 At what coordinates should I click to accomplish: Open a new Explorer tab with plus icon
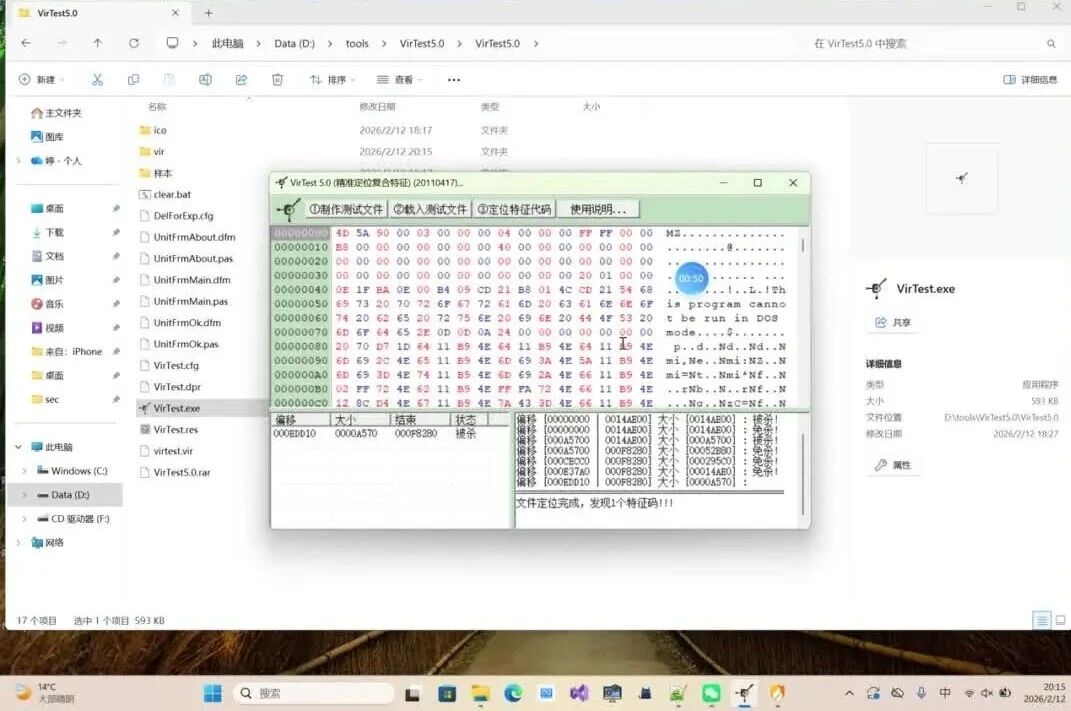point(208,13)
